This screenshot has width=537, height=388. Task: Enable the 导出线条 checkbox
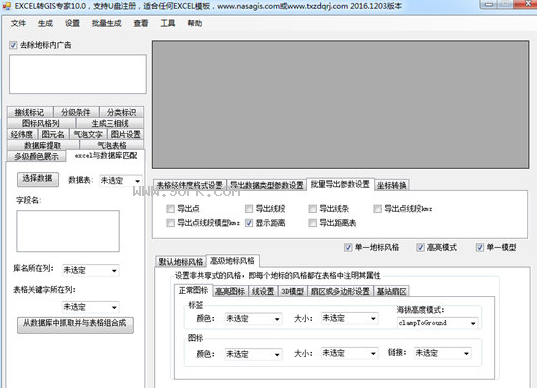click(x=312, y=209)
